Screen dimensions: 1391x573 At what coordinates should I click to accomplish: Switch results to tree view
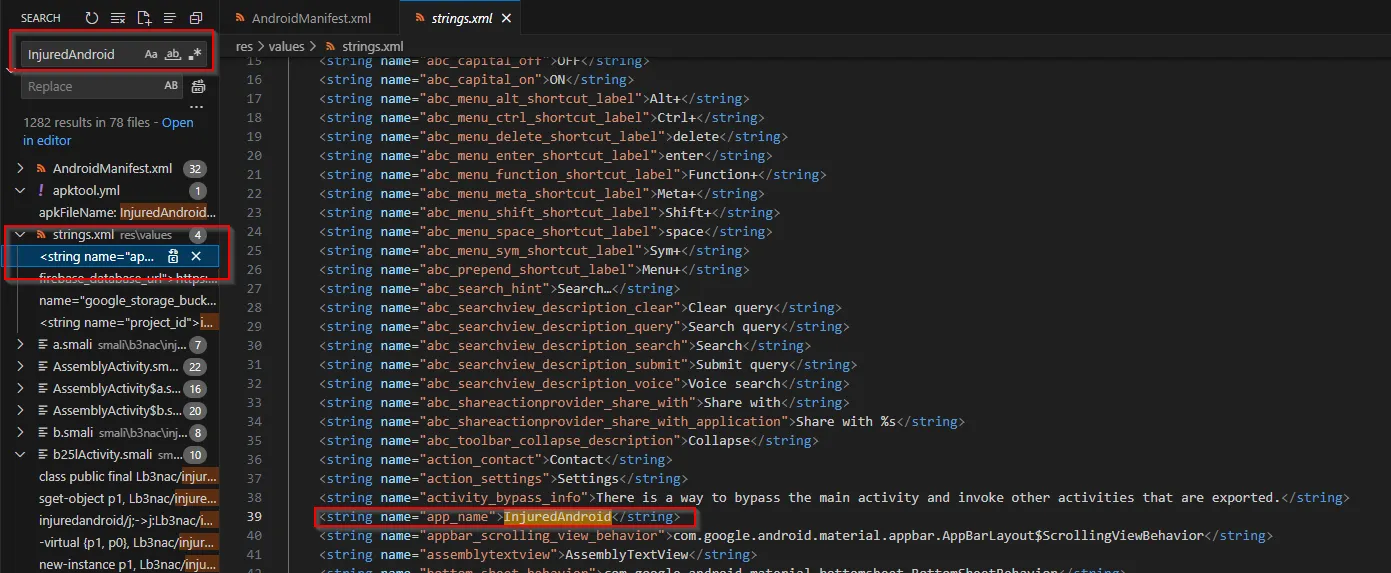click(170, 18)
